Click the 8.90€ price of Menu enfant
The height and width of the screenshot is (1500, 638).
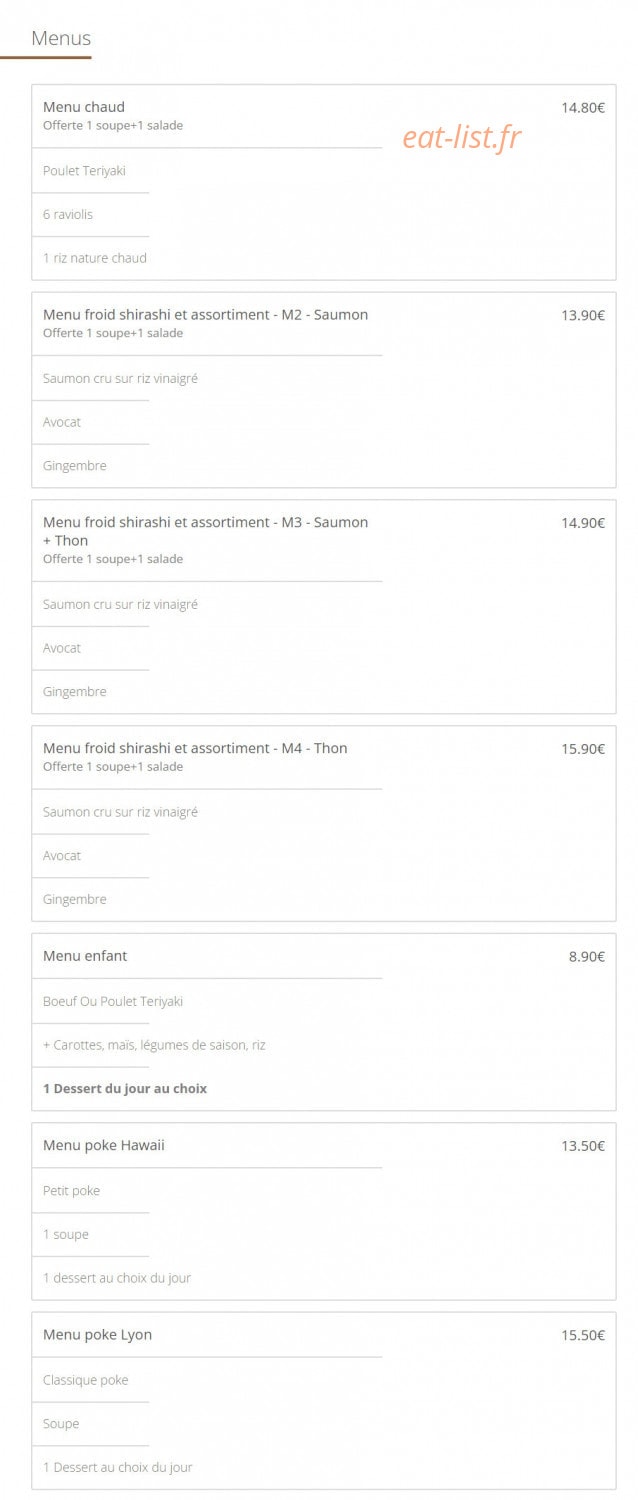click(587, 957)
